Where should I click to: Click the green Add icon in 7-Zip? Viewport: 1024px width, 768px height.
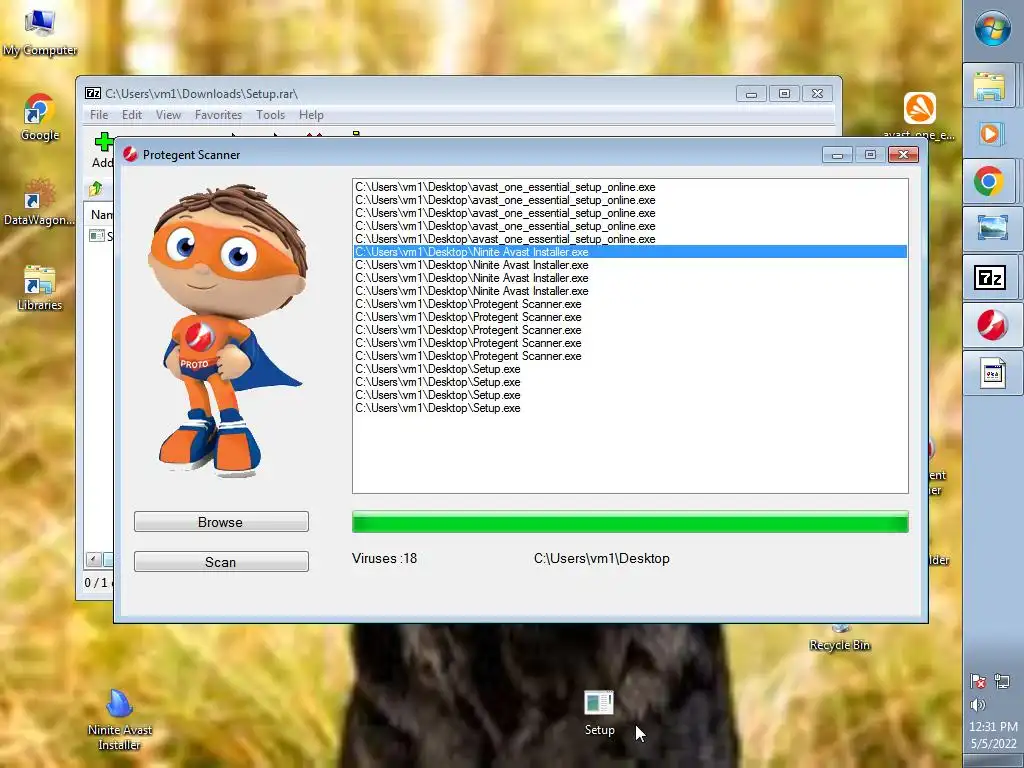[103, 142]
